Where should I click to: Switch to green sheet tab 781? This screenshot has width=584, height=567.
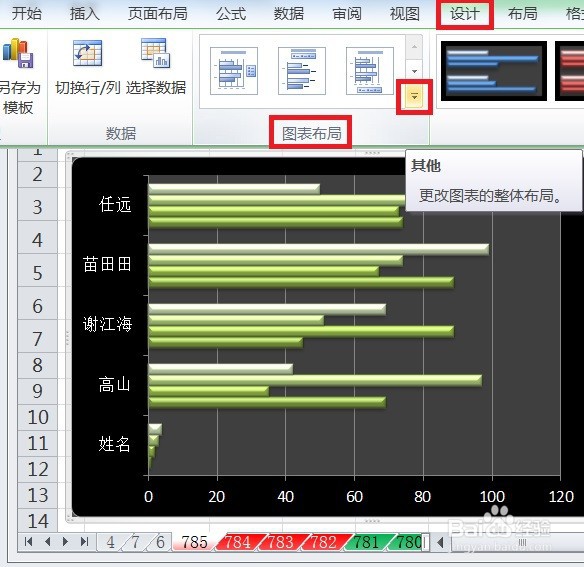366,542
